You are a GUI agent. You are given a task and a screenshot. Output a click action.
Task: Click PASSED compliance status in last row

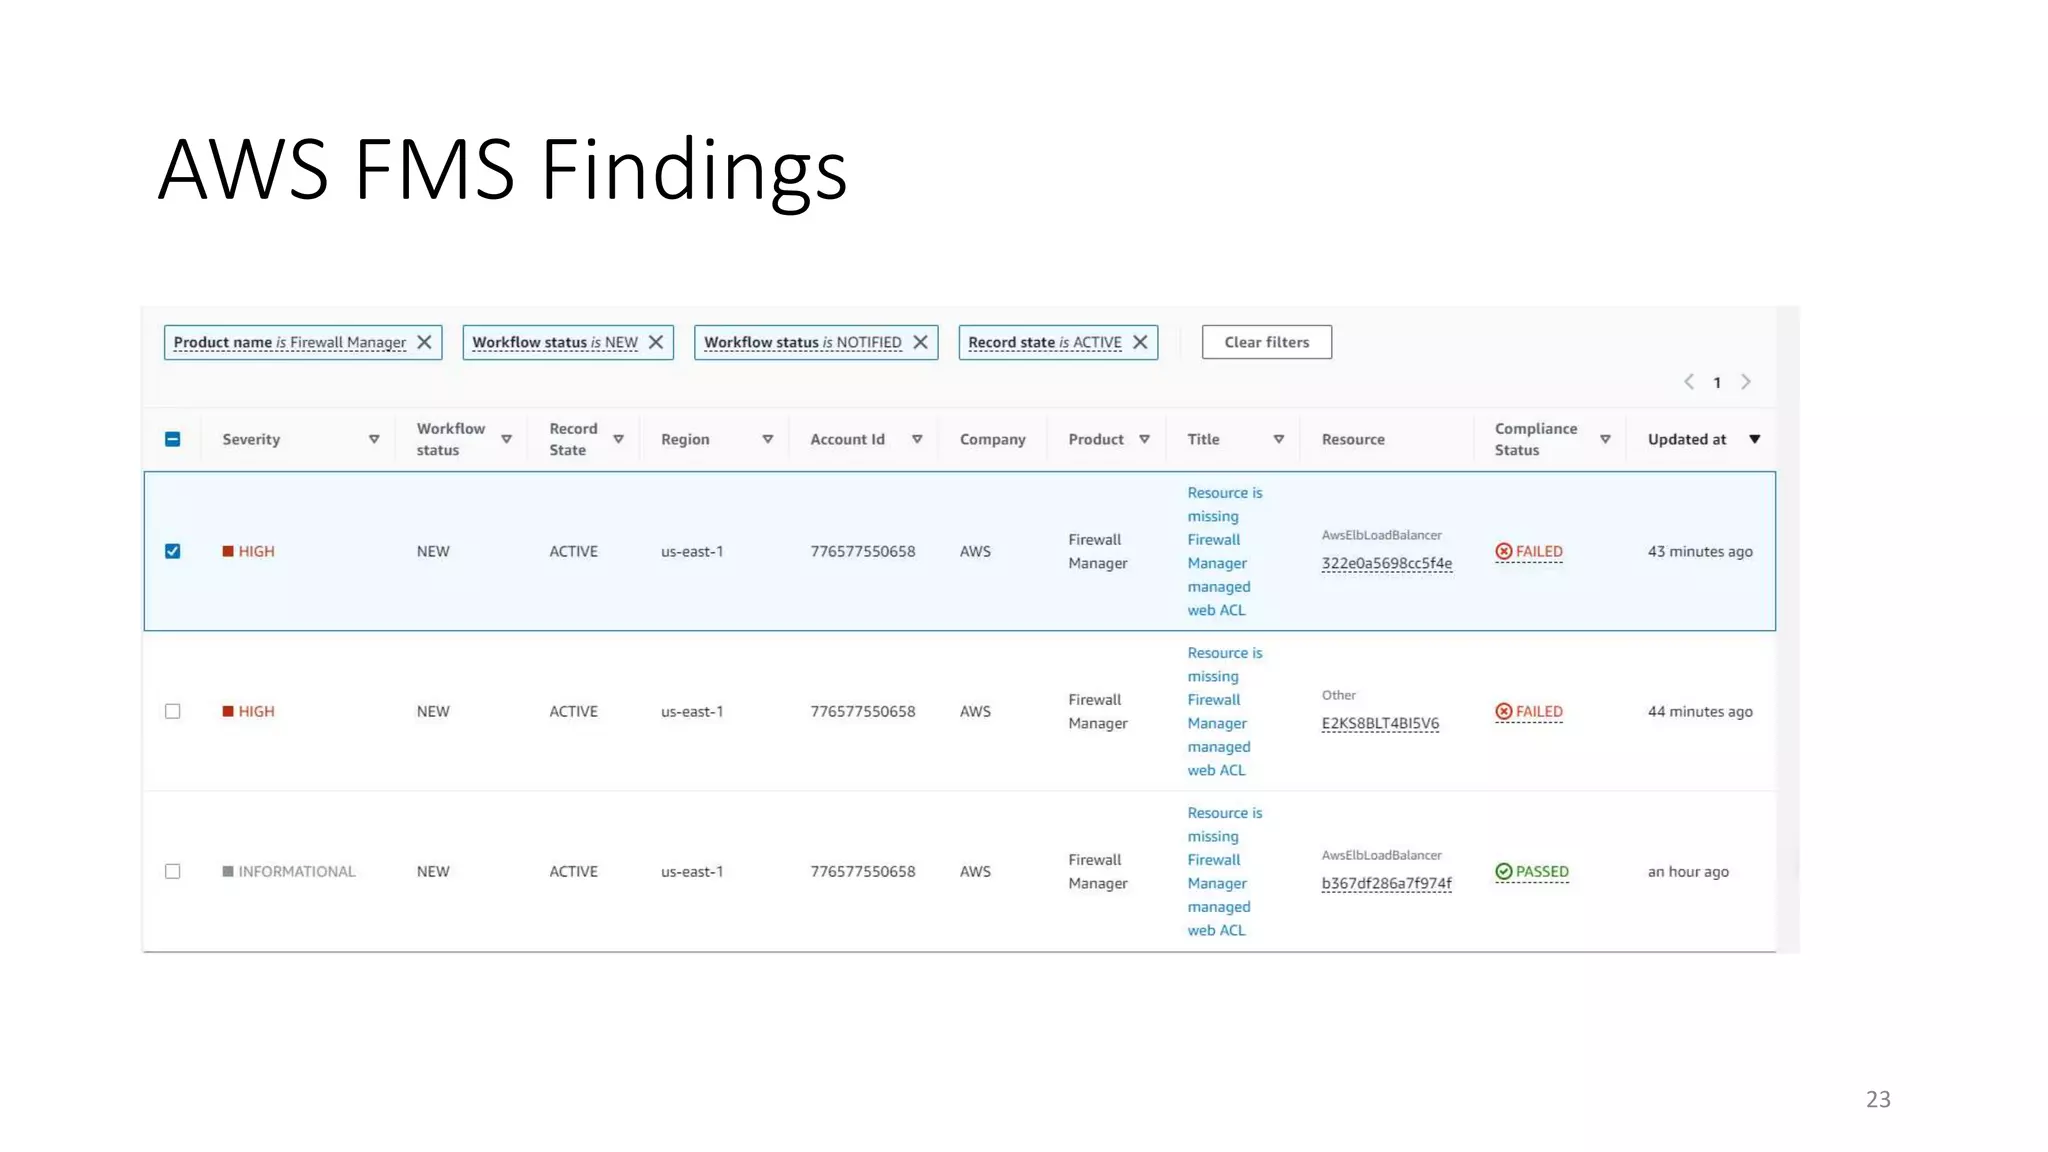click(1541, 871)
